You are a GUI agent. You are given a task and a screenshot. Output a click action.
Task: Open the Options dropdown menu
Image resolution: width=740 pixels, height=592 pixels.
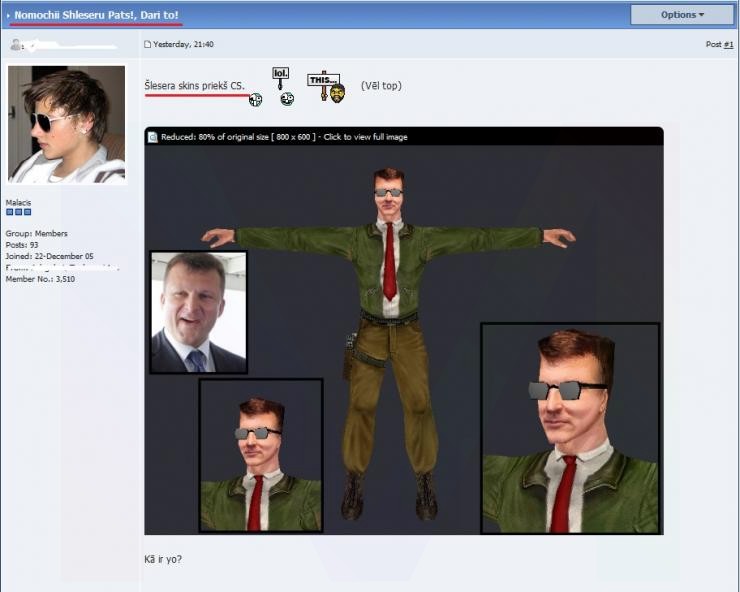click(682, 15)
